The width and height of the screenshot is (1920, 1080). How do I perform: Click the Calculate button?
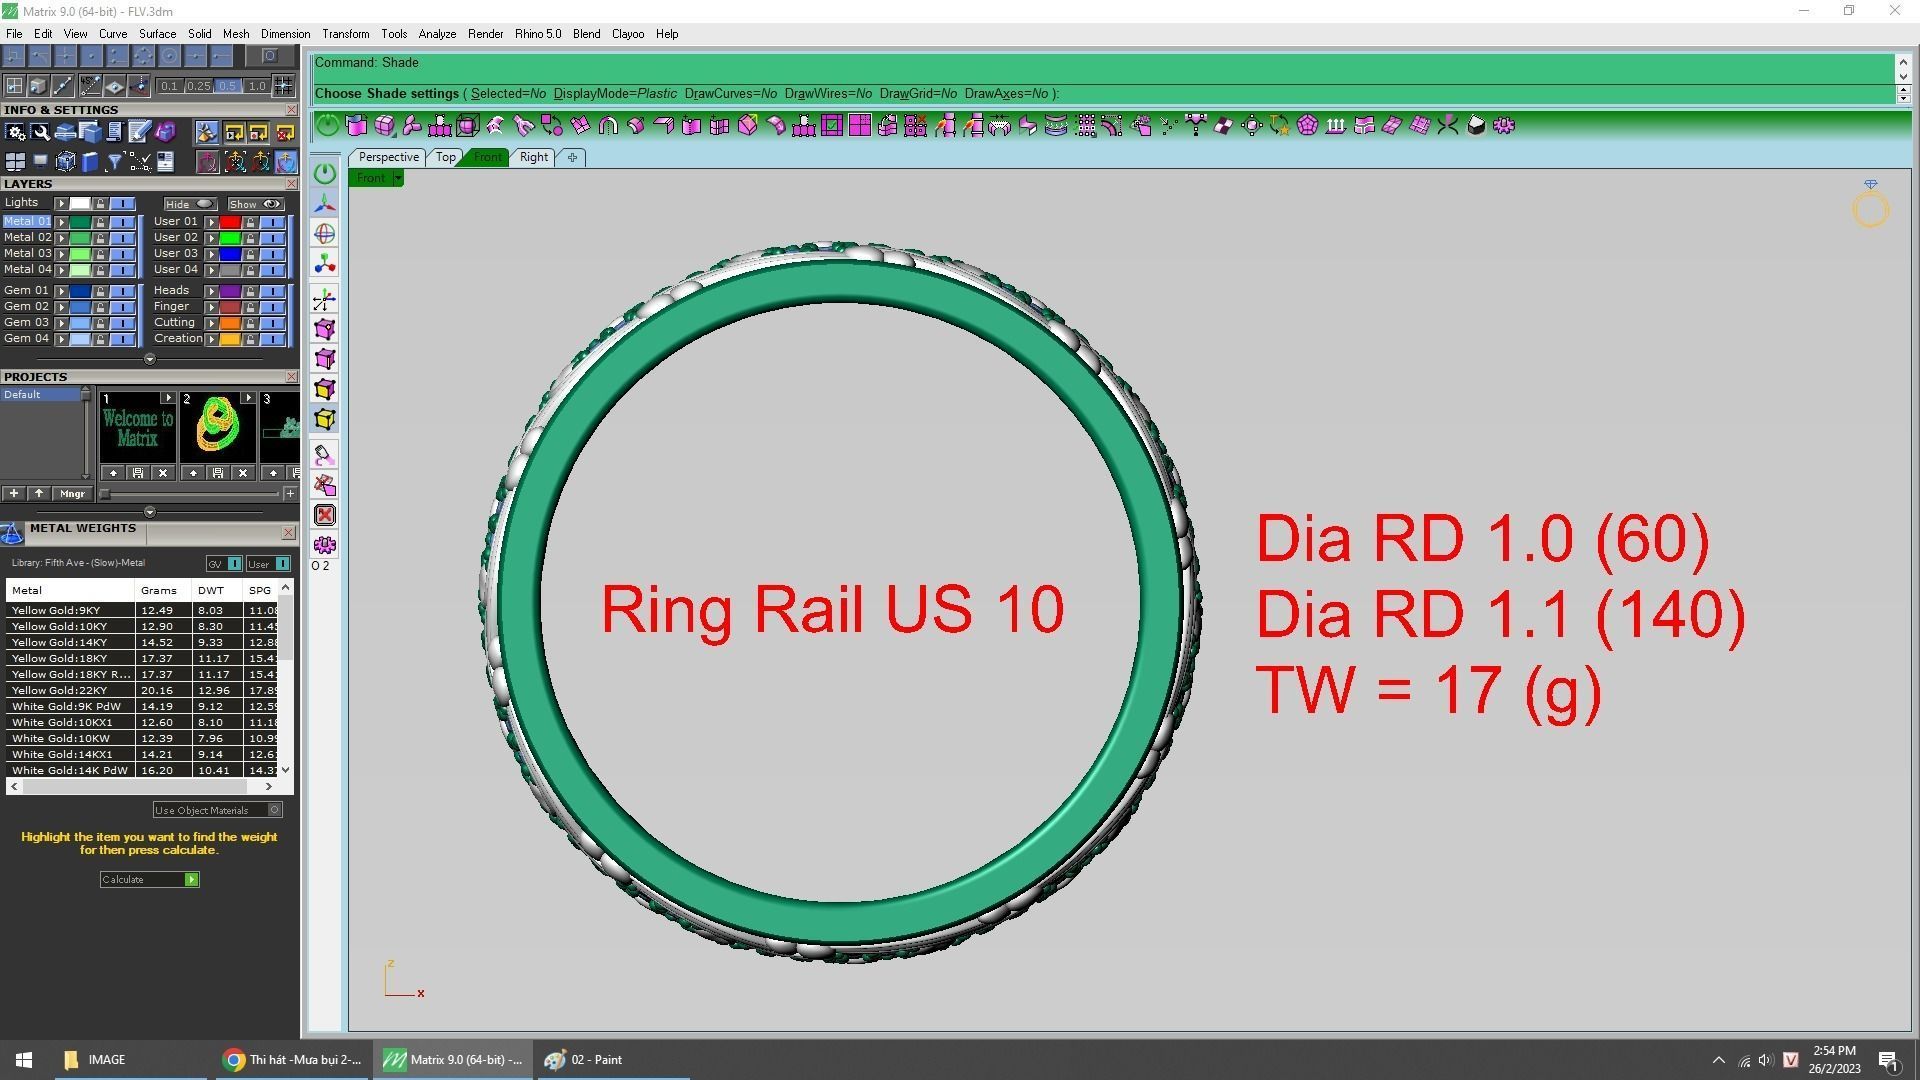[x=149, y=880]
